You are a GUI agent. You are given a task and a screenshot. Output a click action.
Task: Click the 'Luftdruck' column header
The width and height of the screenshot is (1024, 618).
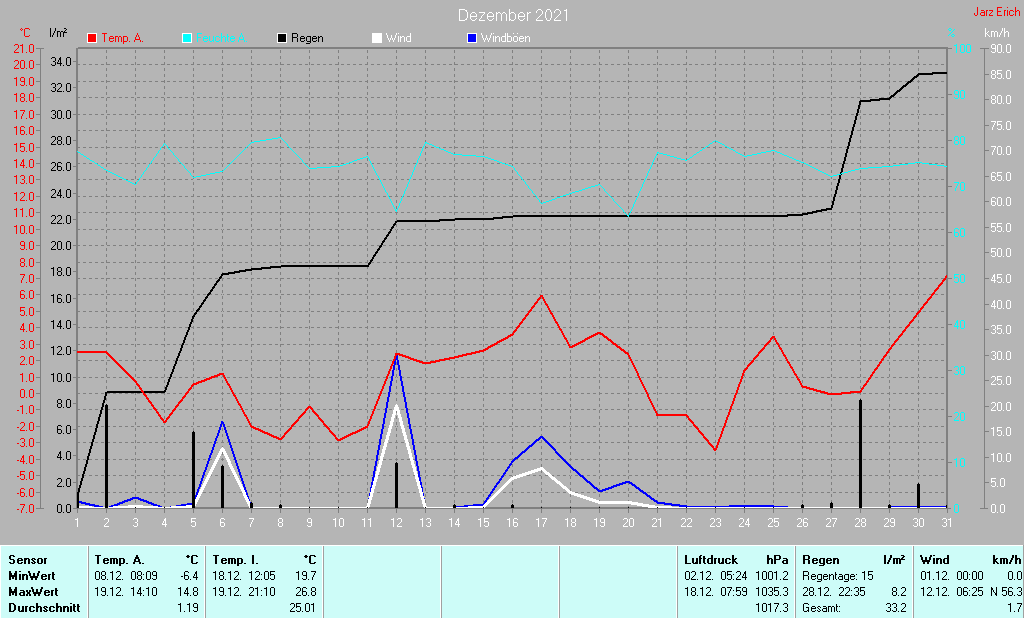click(711, 560)
